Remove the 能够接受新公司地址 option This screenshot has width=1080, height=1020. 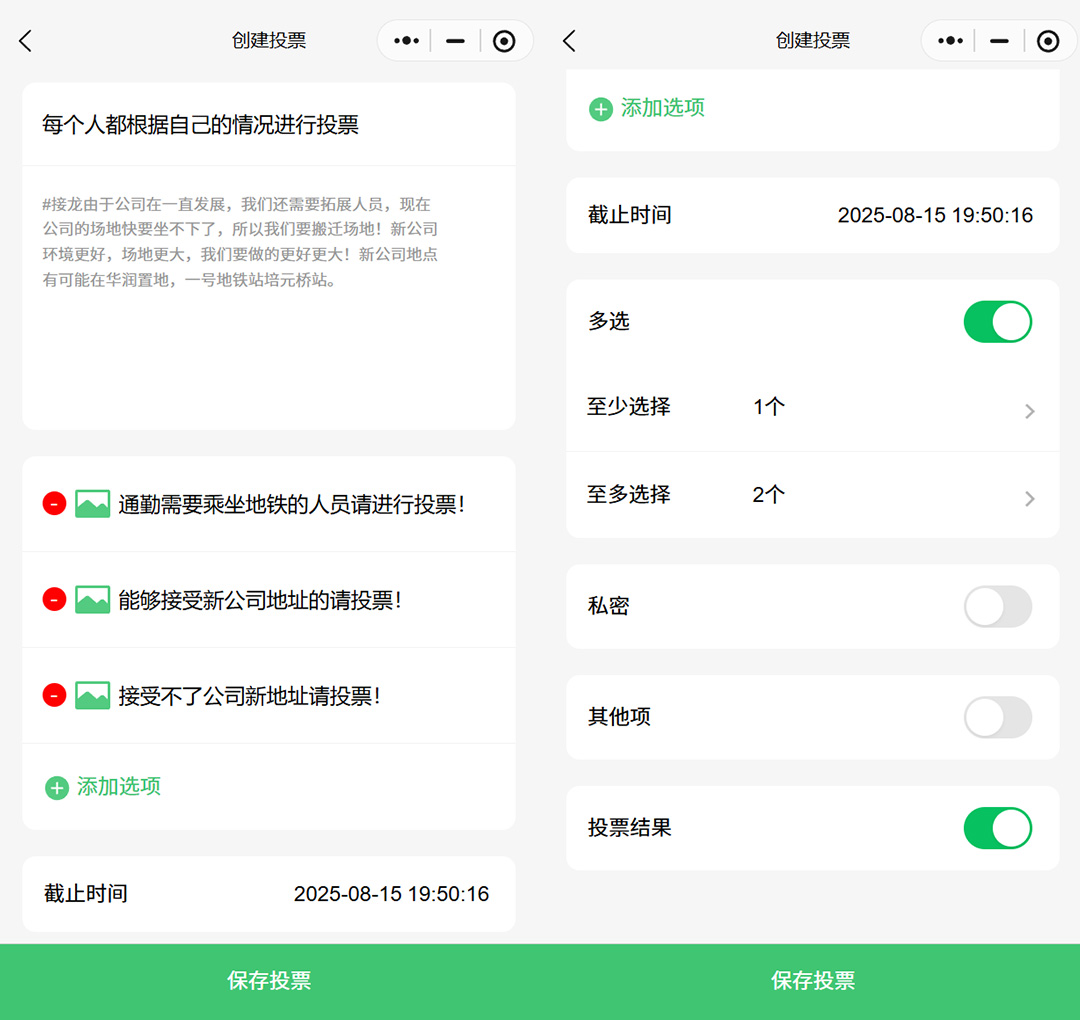54,599
